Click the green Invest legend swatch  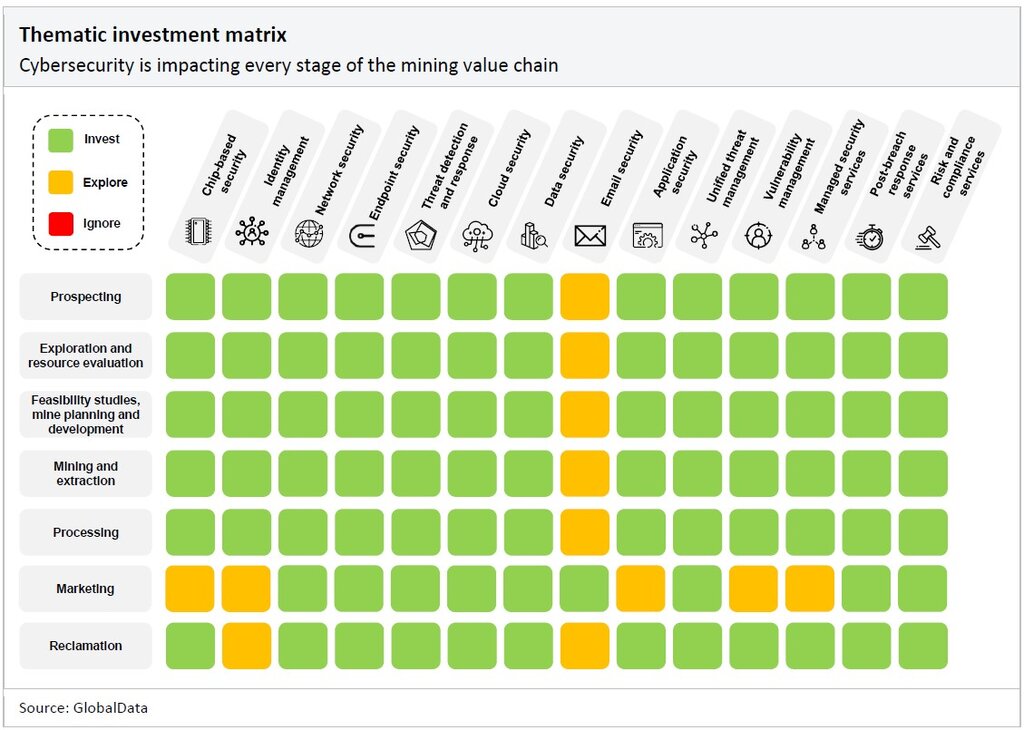coord(58,140)
